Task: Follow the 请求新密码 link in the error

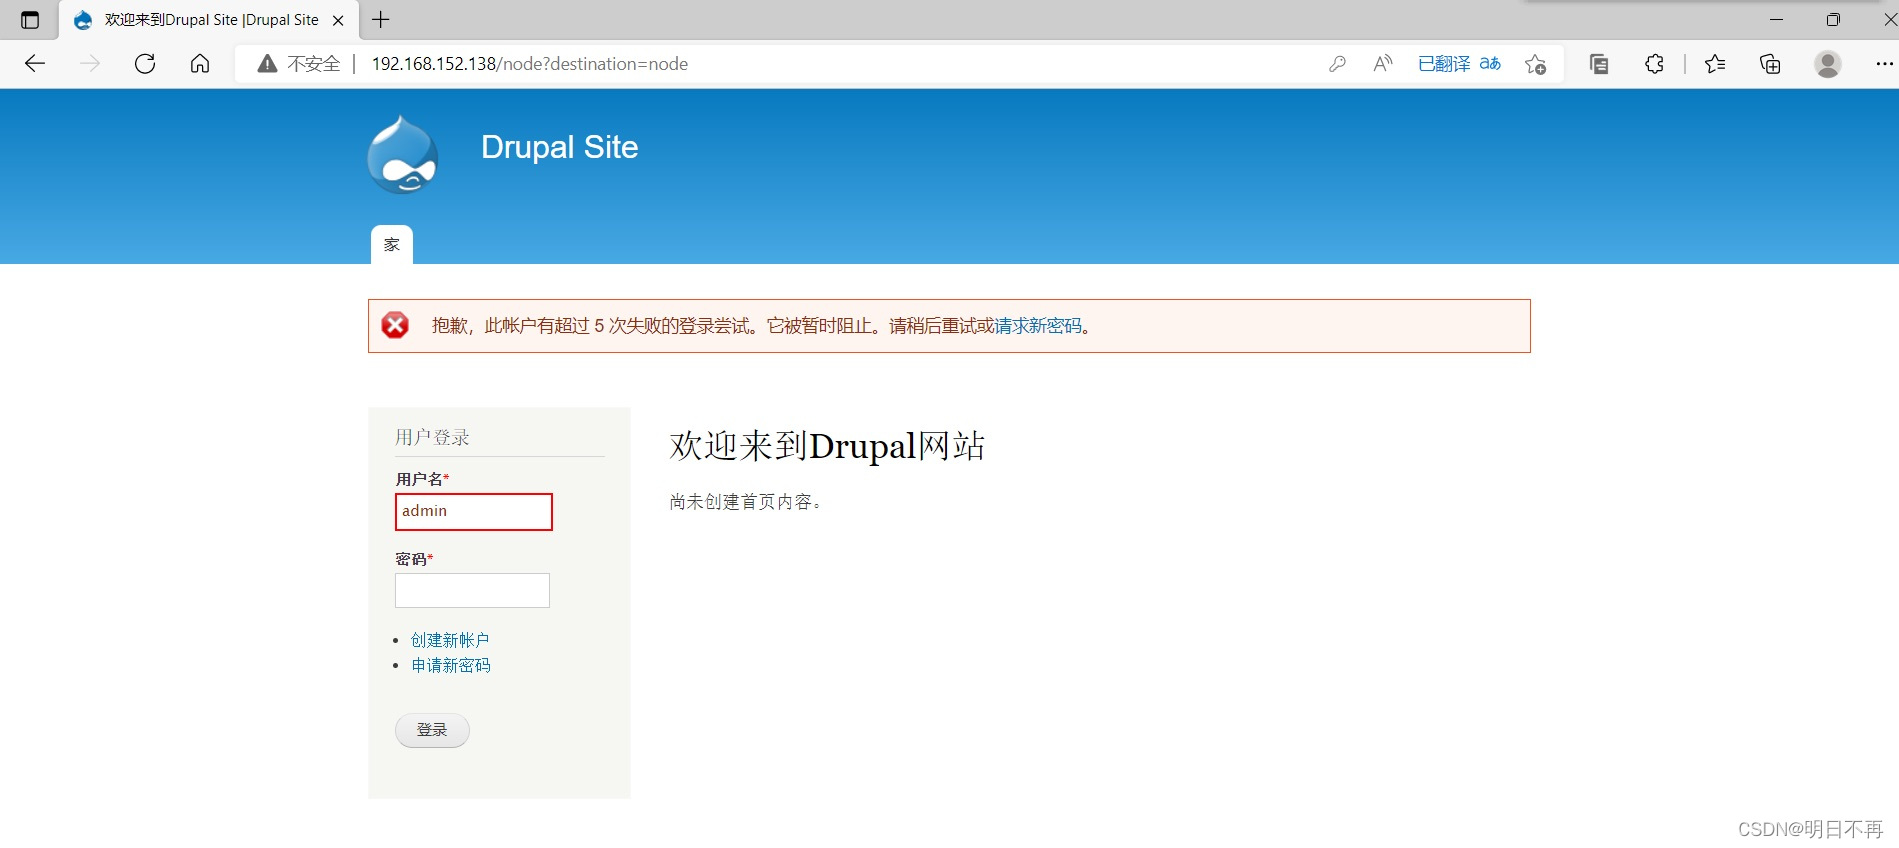Action: tap(1038, 326)
